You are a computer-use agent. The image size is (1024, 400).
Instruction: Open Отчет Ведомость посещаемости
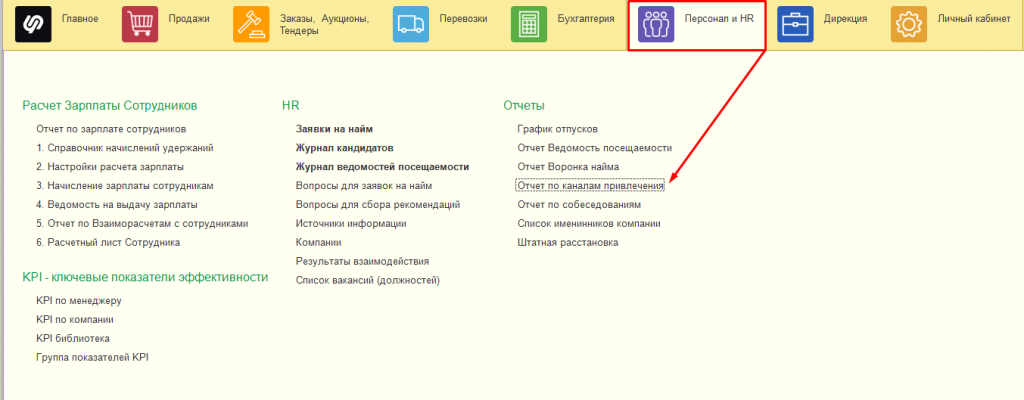594,148
